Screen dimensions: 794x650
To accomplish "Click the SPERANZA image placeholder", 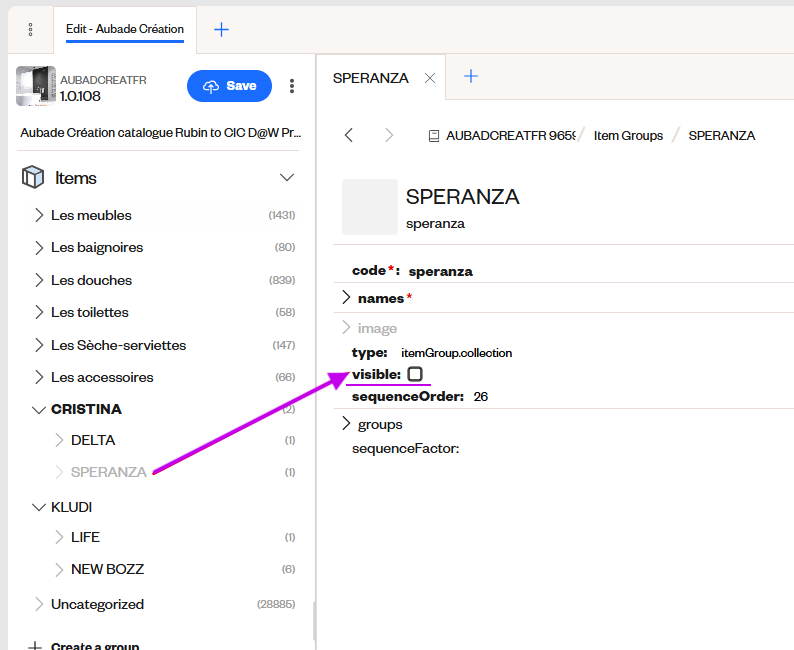I will point(370,207).
